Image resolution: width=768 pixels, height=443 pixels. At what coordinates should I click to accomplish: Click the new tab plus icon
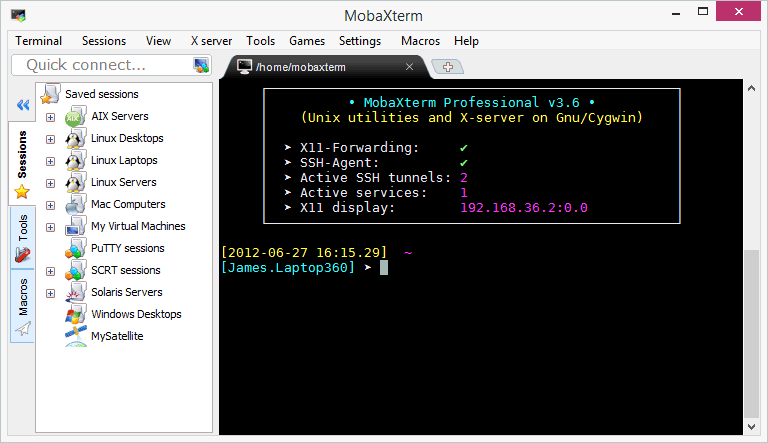(x=448, y=67)
